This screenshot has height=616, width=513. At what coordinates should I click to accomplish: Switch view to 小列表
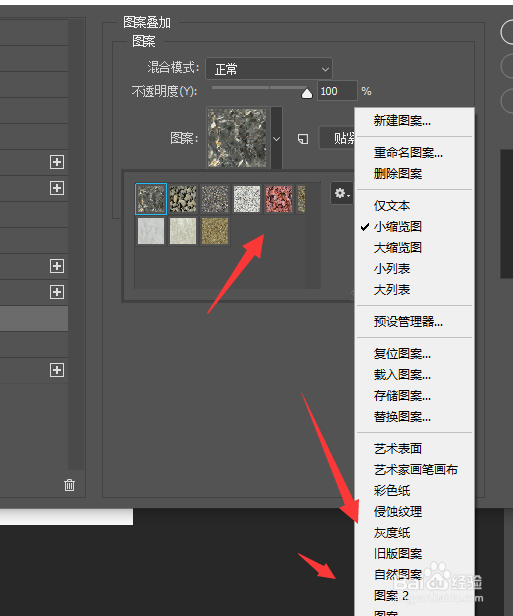pos(392,269)
